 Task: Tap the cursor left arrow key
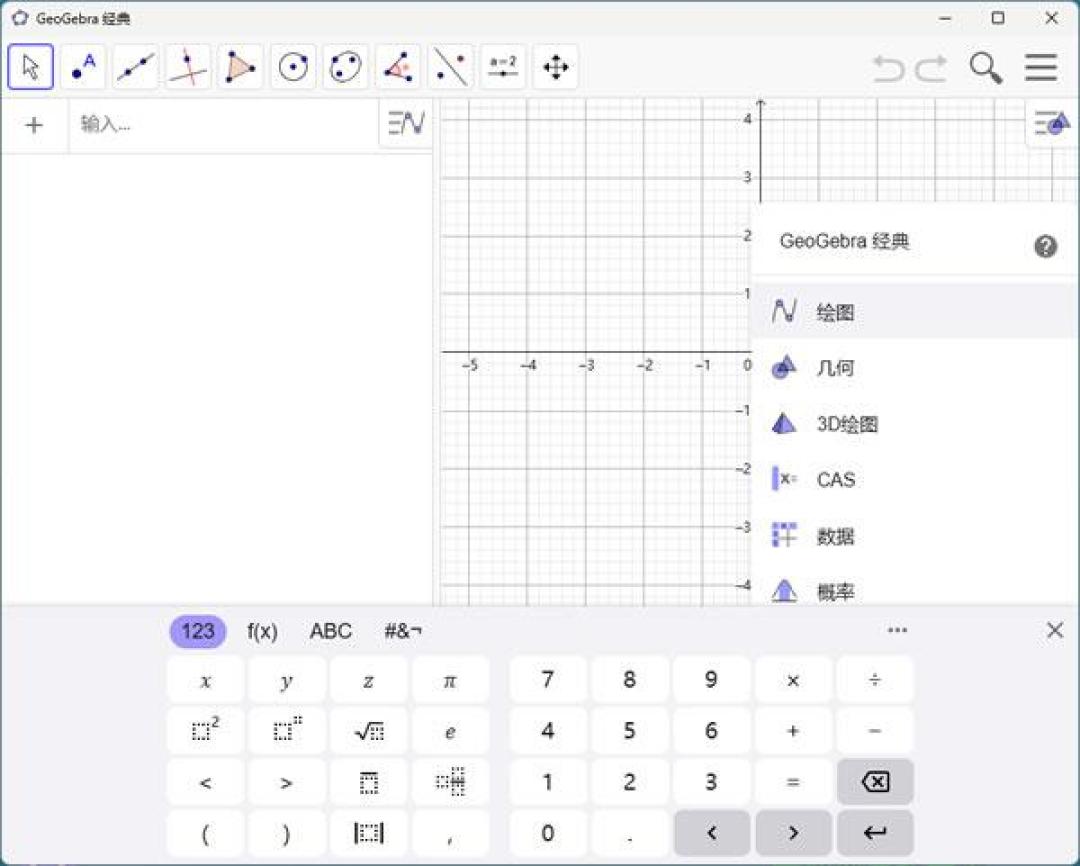click(x=712, y=833)
